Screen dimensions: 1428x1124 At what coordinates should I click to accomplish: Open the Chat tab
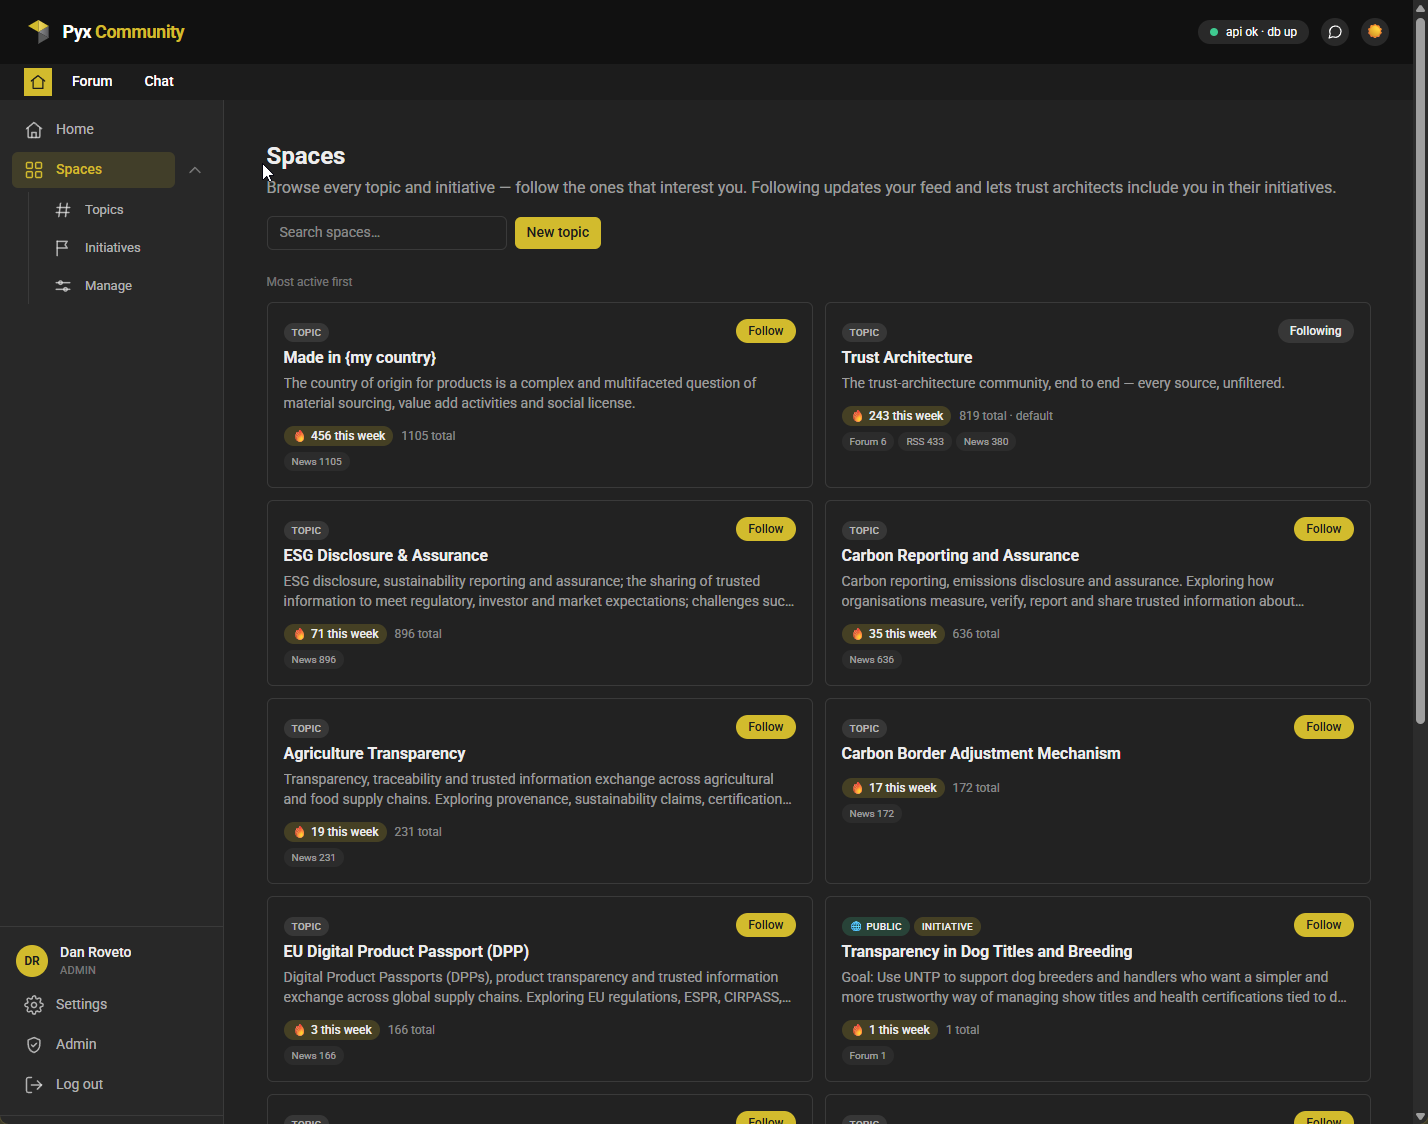(159, 82)
